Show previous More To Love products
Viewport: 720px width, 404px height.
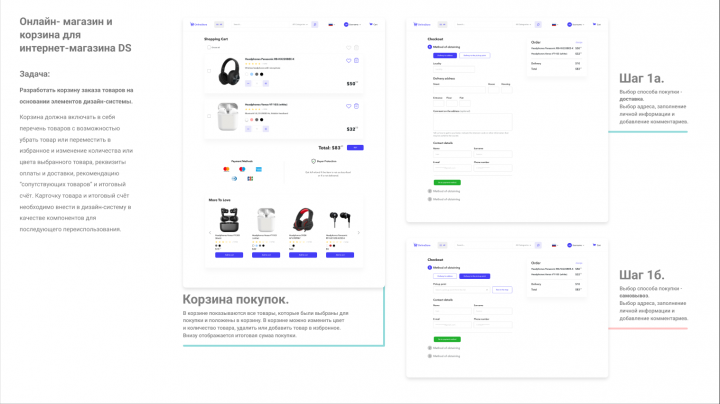(210, 233)
